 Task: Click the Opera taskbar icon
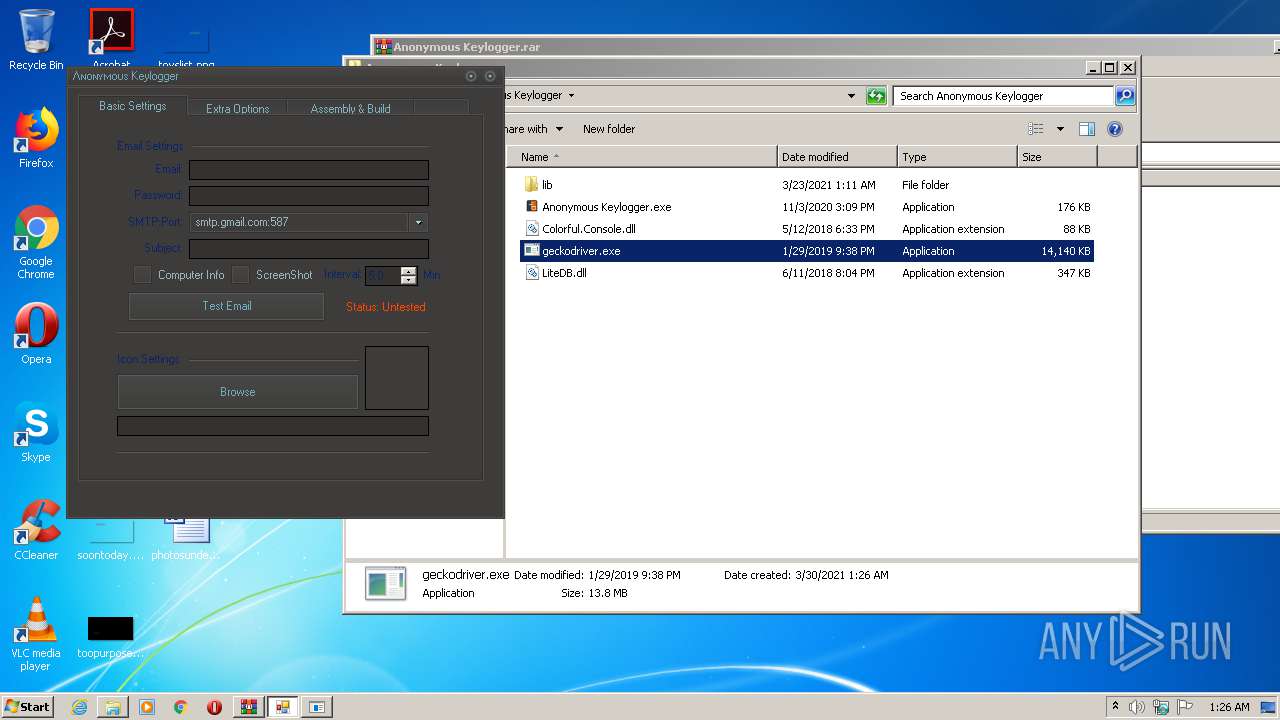coord(214,707)
